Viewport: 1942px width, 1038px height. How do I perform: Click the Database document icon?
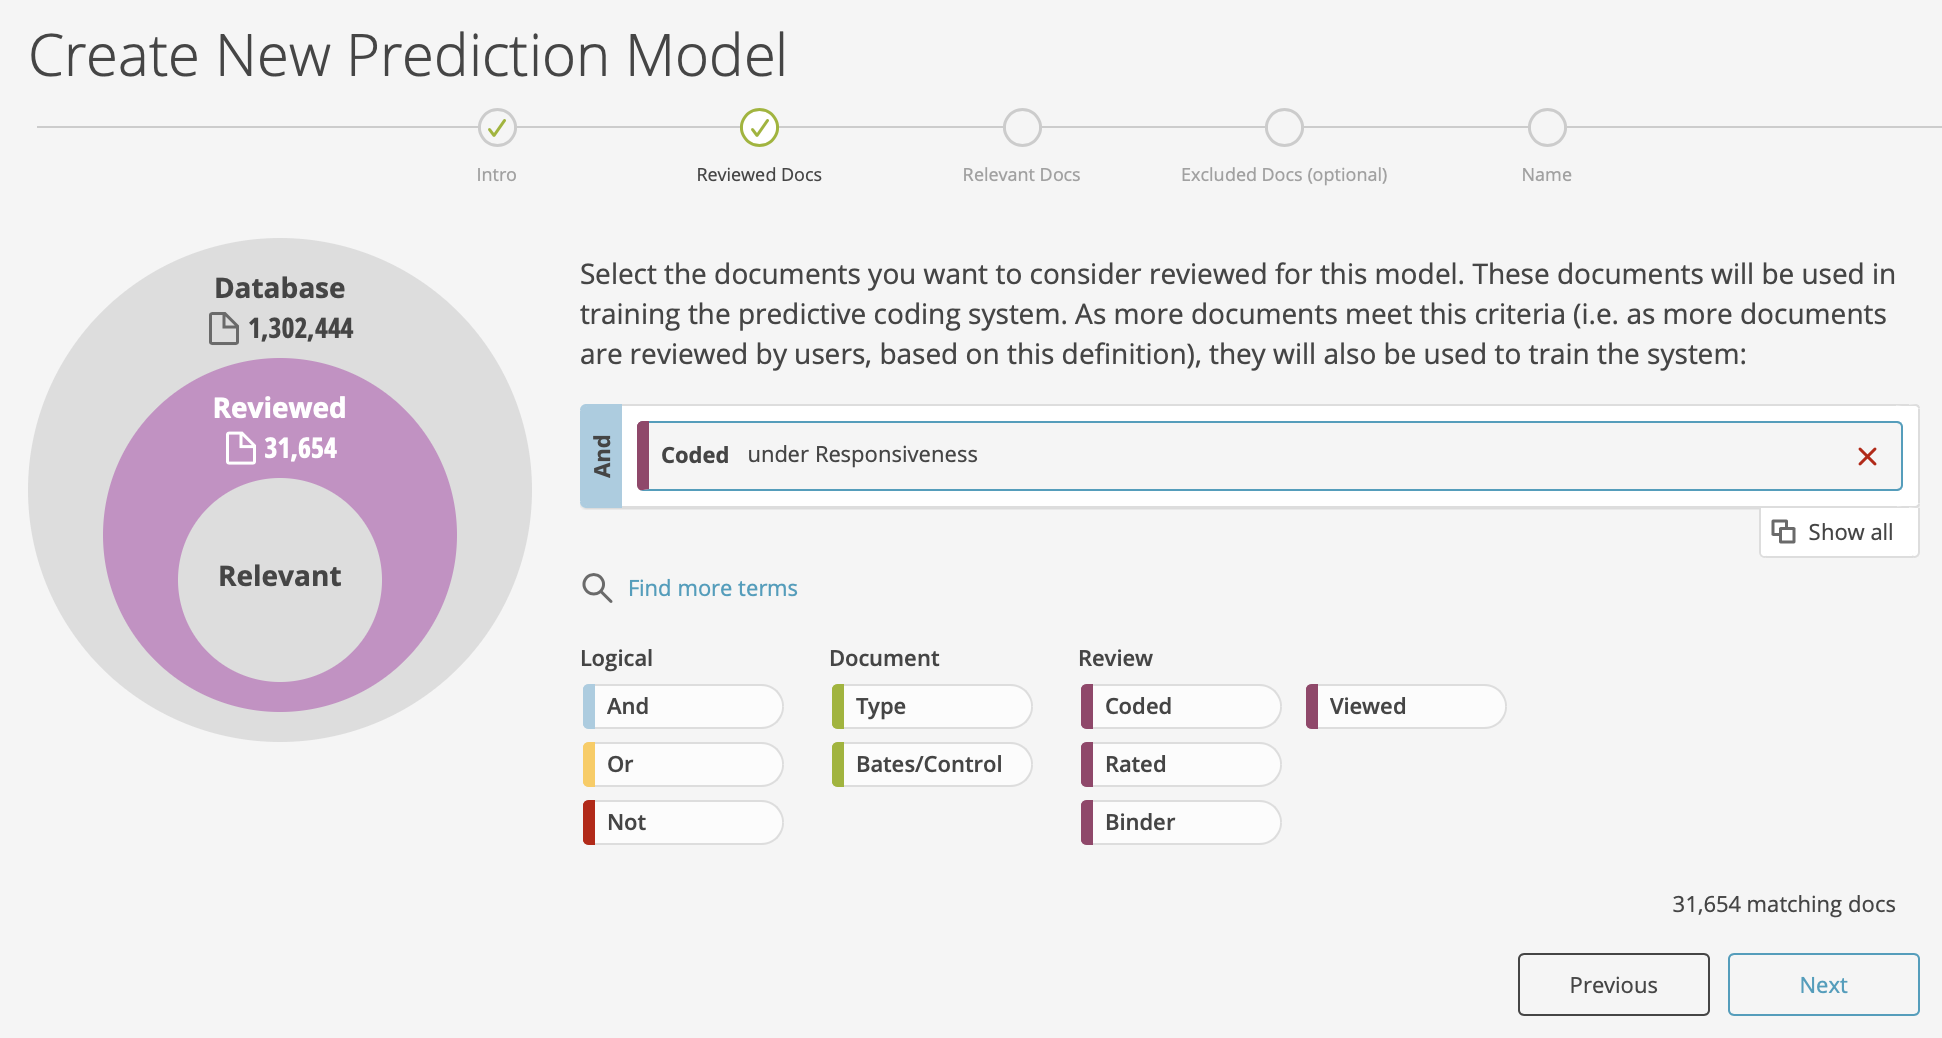(x=224, y=328)
